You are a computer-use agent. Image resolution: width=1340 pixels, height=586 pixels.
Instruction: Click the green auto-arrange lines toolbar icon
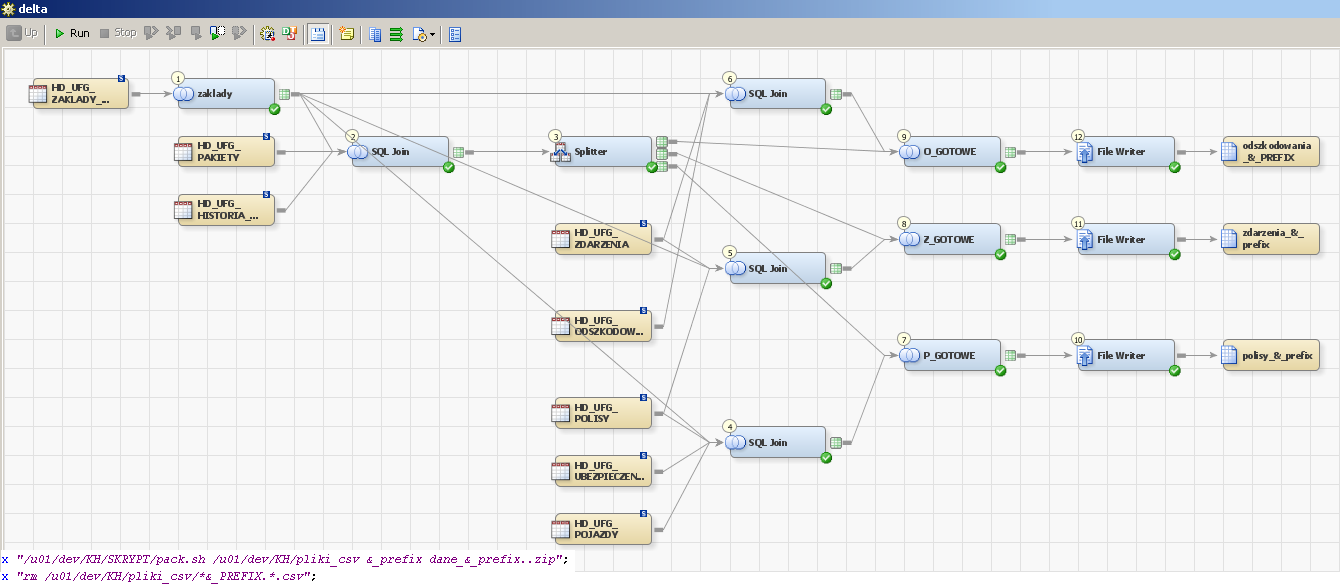tap(396, 33)
